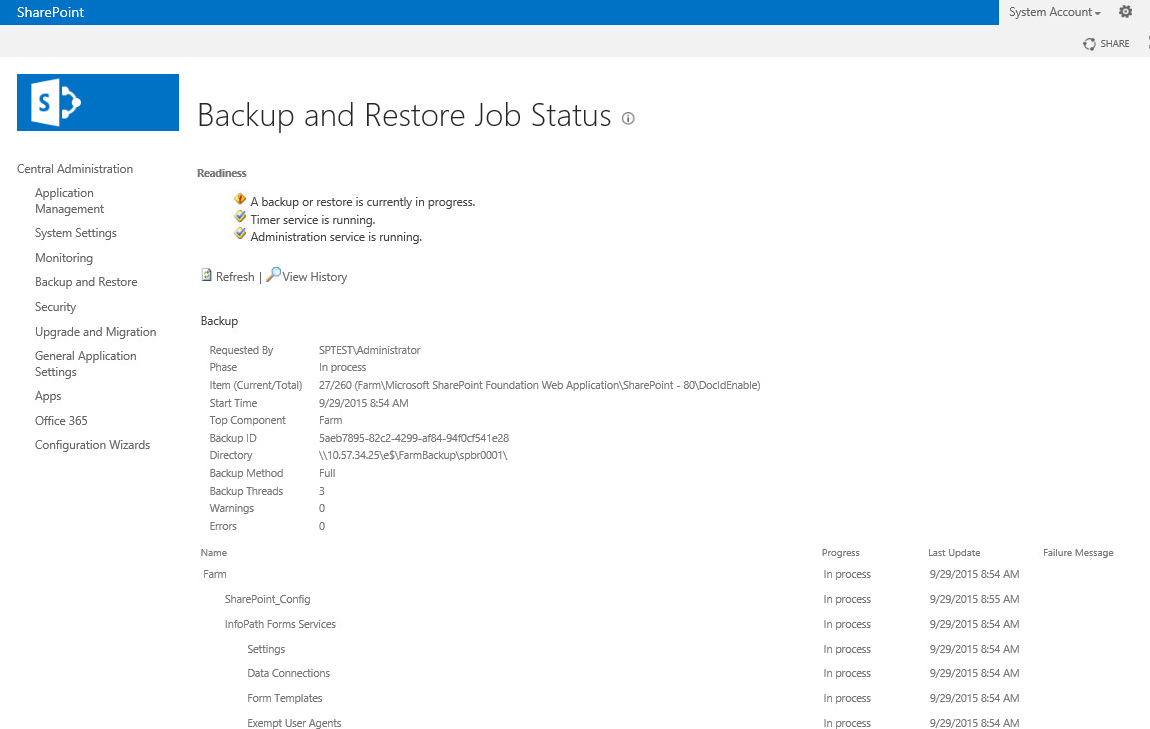Open System Settings
This screenshot has height=729, width=1150.
[x=76, y=233]
